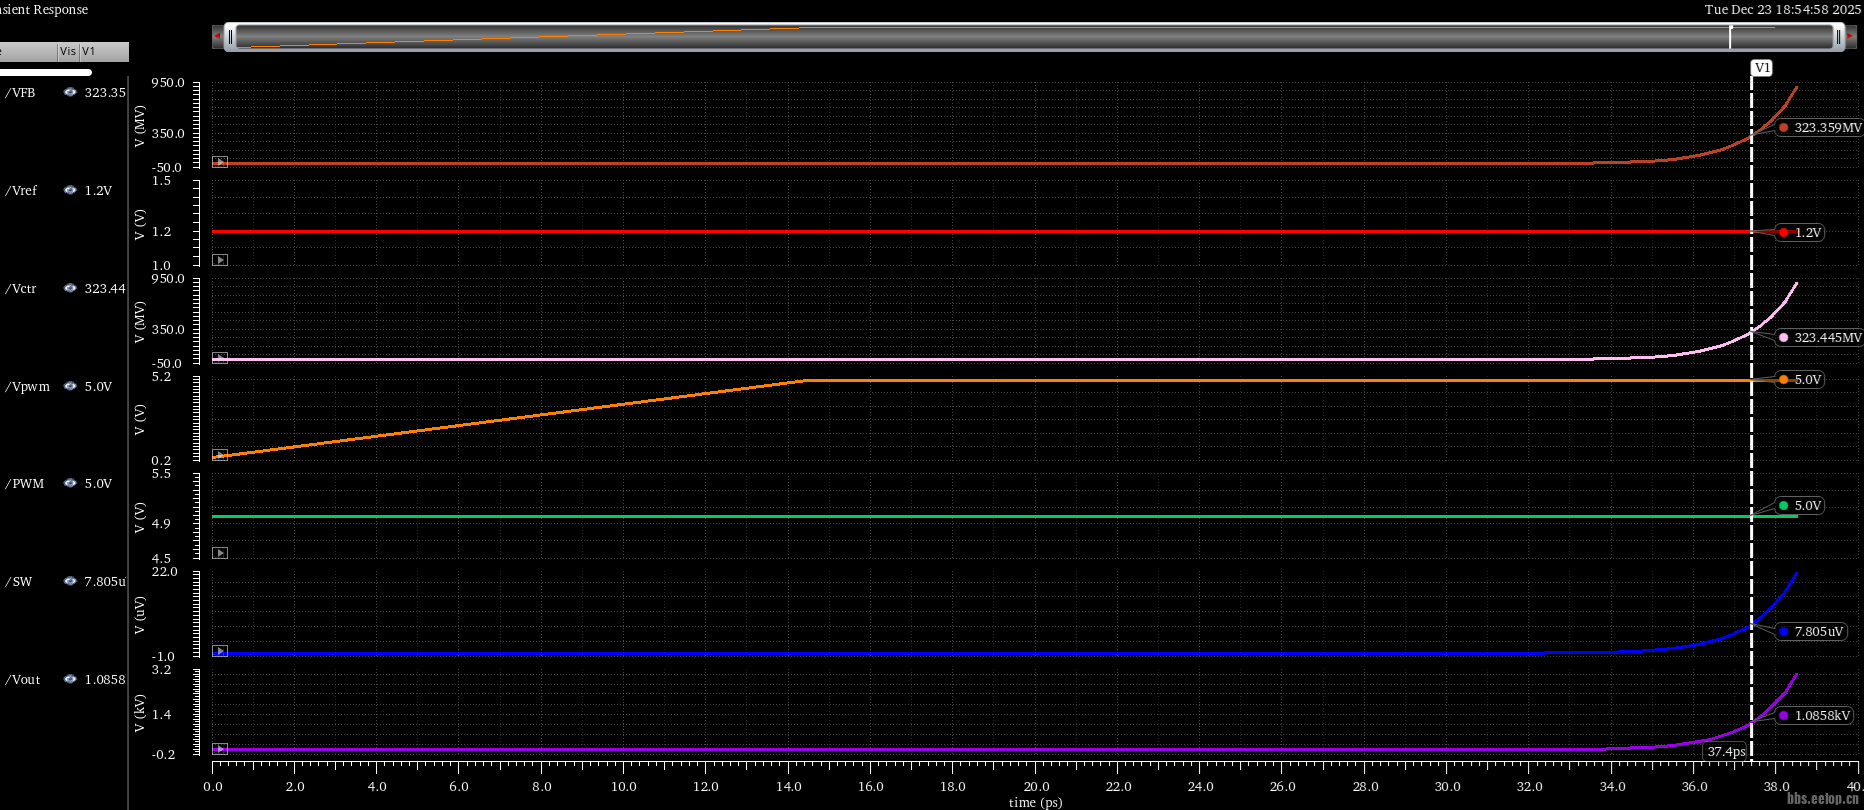Click the left red arrow on zoom scrollbar
The height and width of the screenshot is (810, 1864).
click(x=217, y=37)
